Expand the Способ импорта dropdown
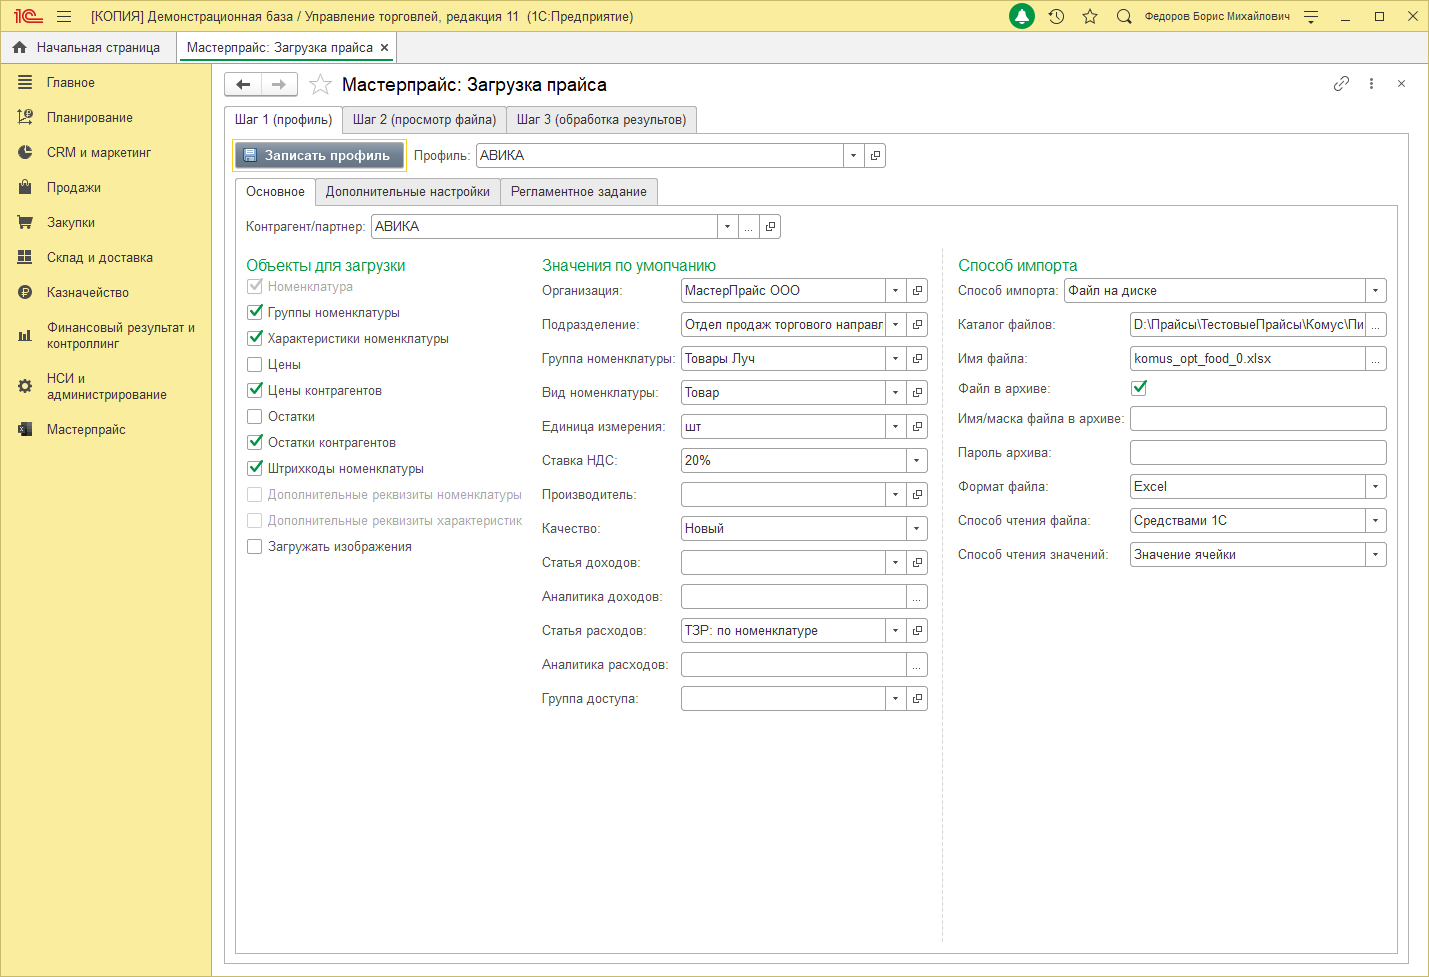 coord(1375,291)
